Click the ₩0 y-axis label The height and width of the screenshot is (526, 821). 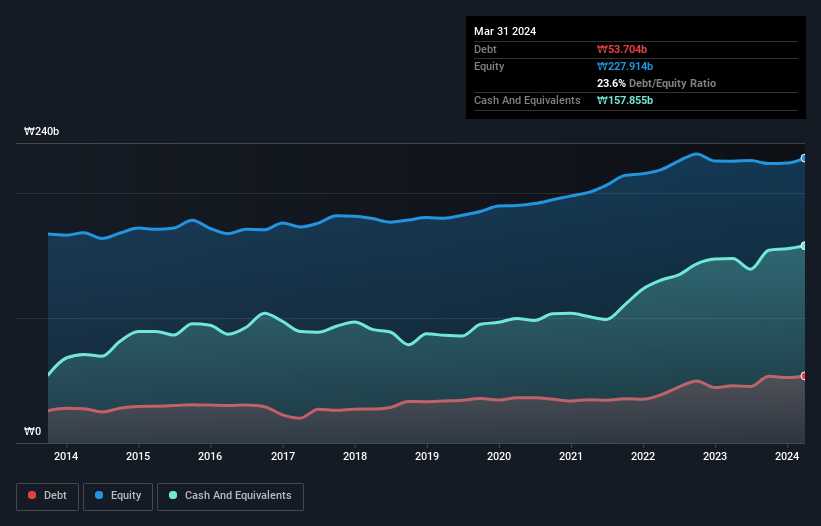tap(32, 431)
